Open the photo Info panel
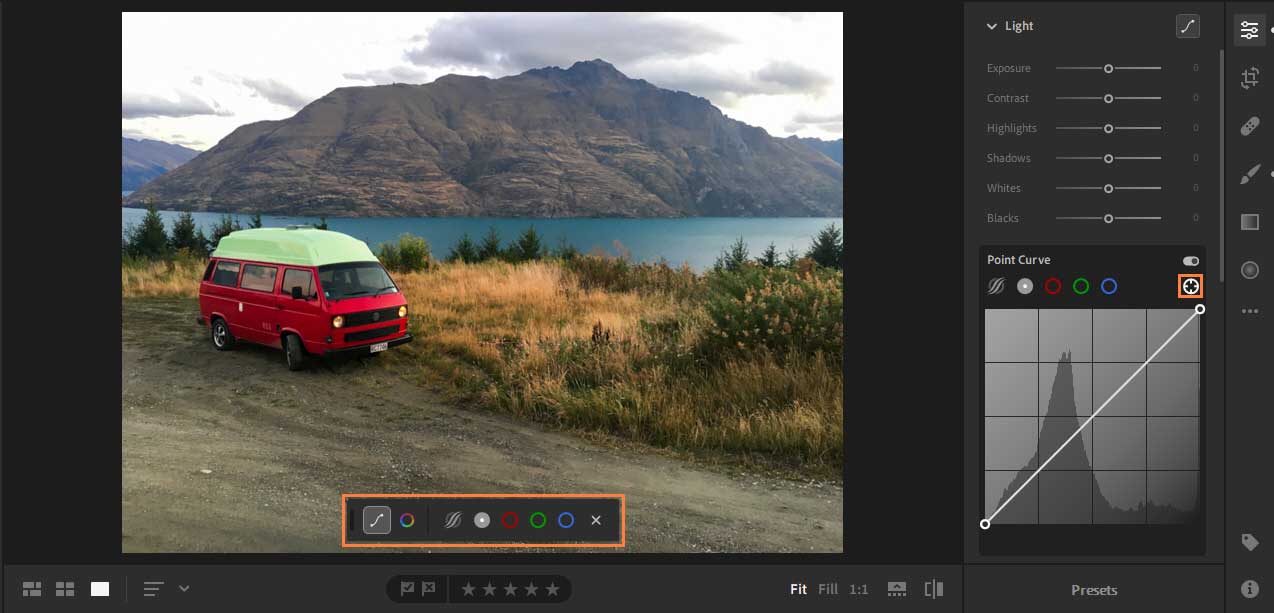Viewport: 1274px width, 613px height. [1249, 589]
